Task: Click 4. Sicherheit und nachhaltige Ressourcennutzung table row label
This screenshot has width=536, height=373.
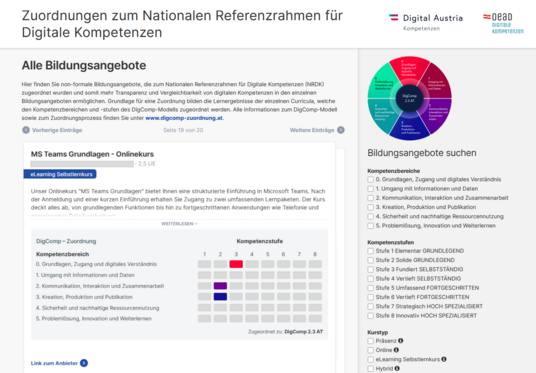Action: pos(97,308)
